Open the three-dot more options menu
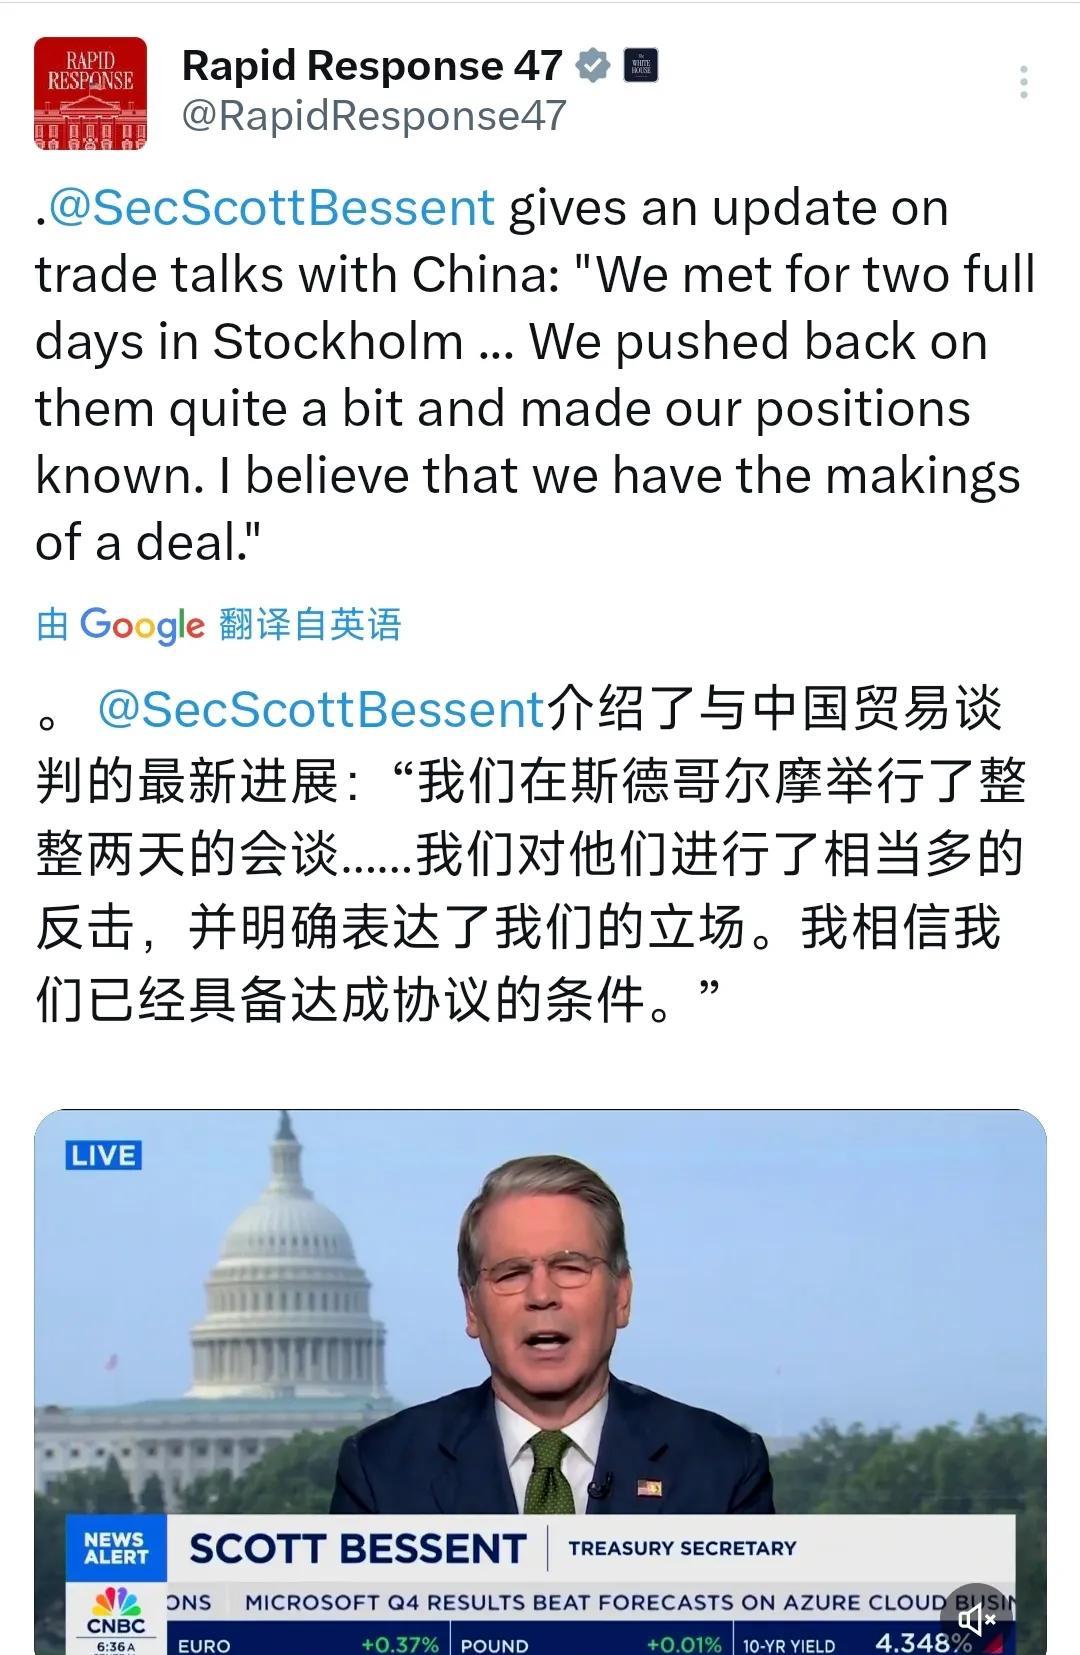 pos(1023,82)
